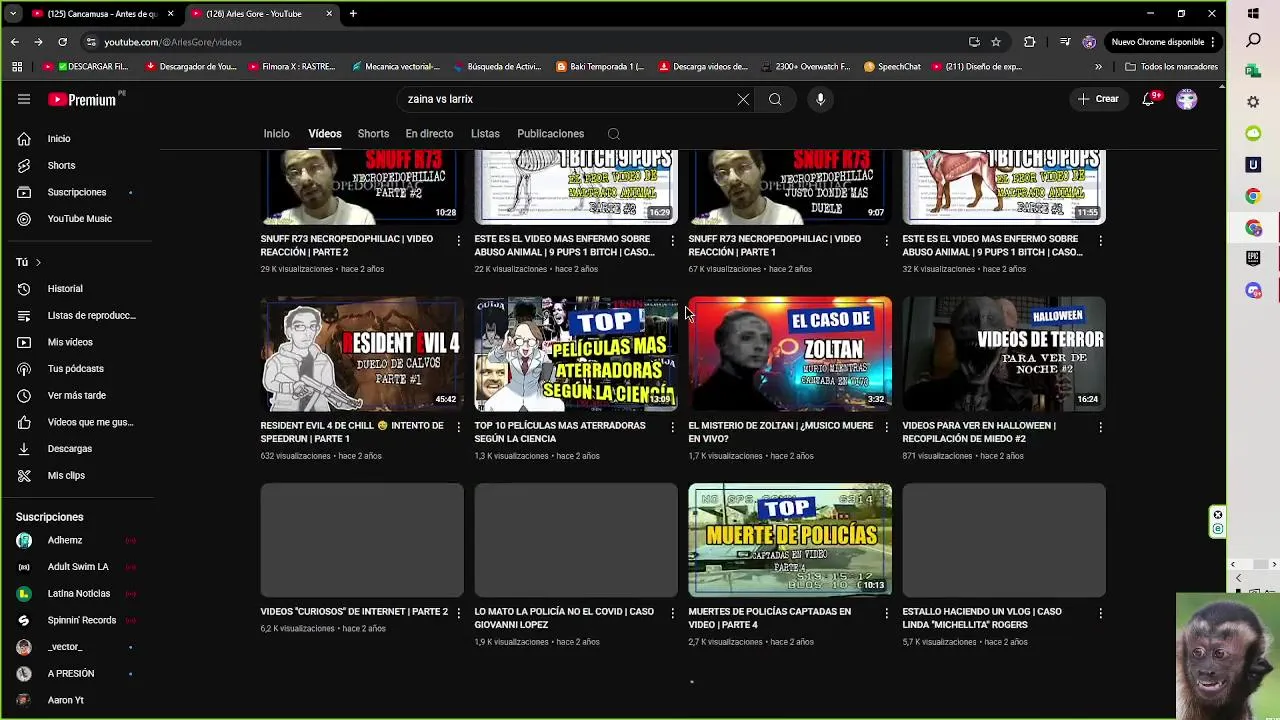1280x720 pixels.
Task: Click the browser reload icon
Action: (62, 42)
